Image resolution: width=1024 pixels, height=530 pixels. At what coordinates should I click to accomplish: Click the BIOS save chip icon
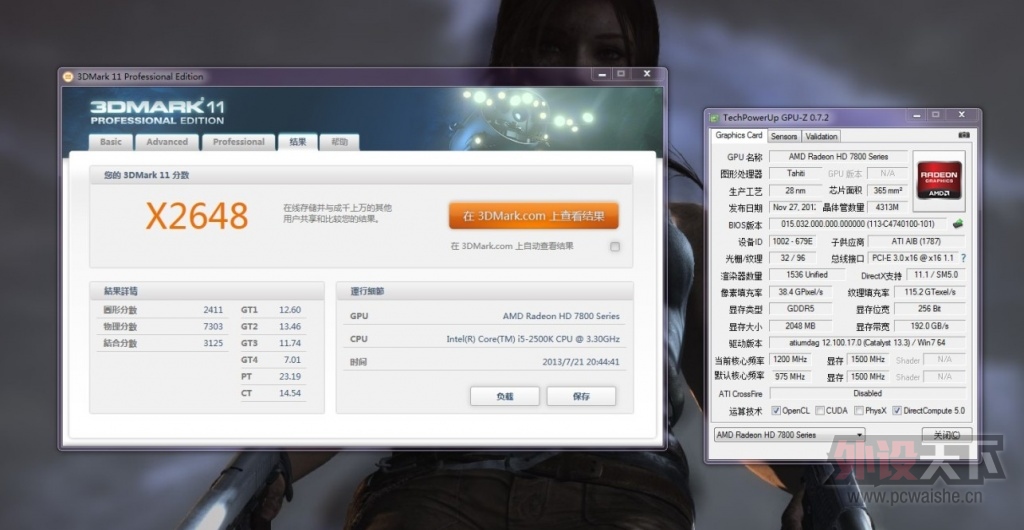(957, 224)
